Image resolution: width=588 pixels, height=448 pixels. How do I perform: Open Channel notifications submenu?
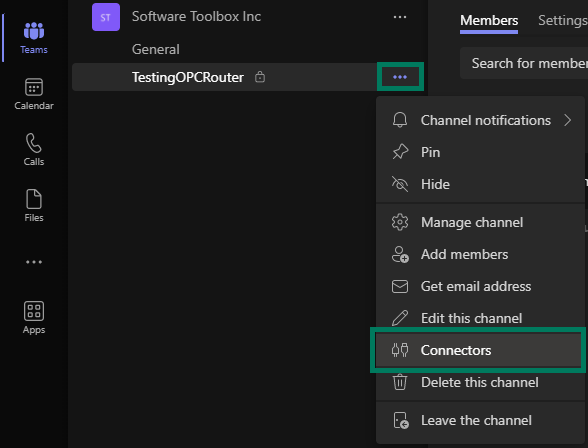tap(481, 120)
